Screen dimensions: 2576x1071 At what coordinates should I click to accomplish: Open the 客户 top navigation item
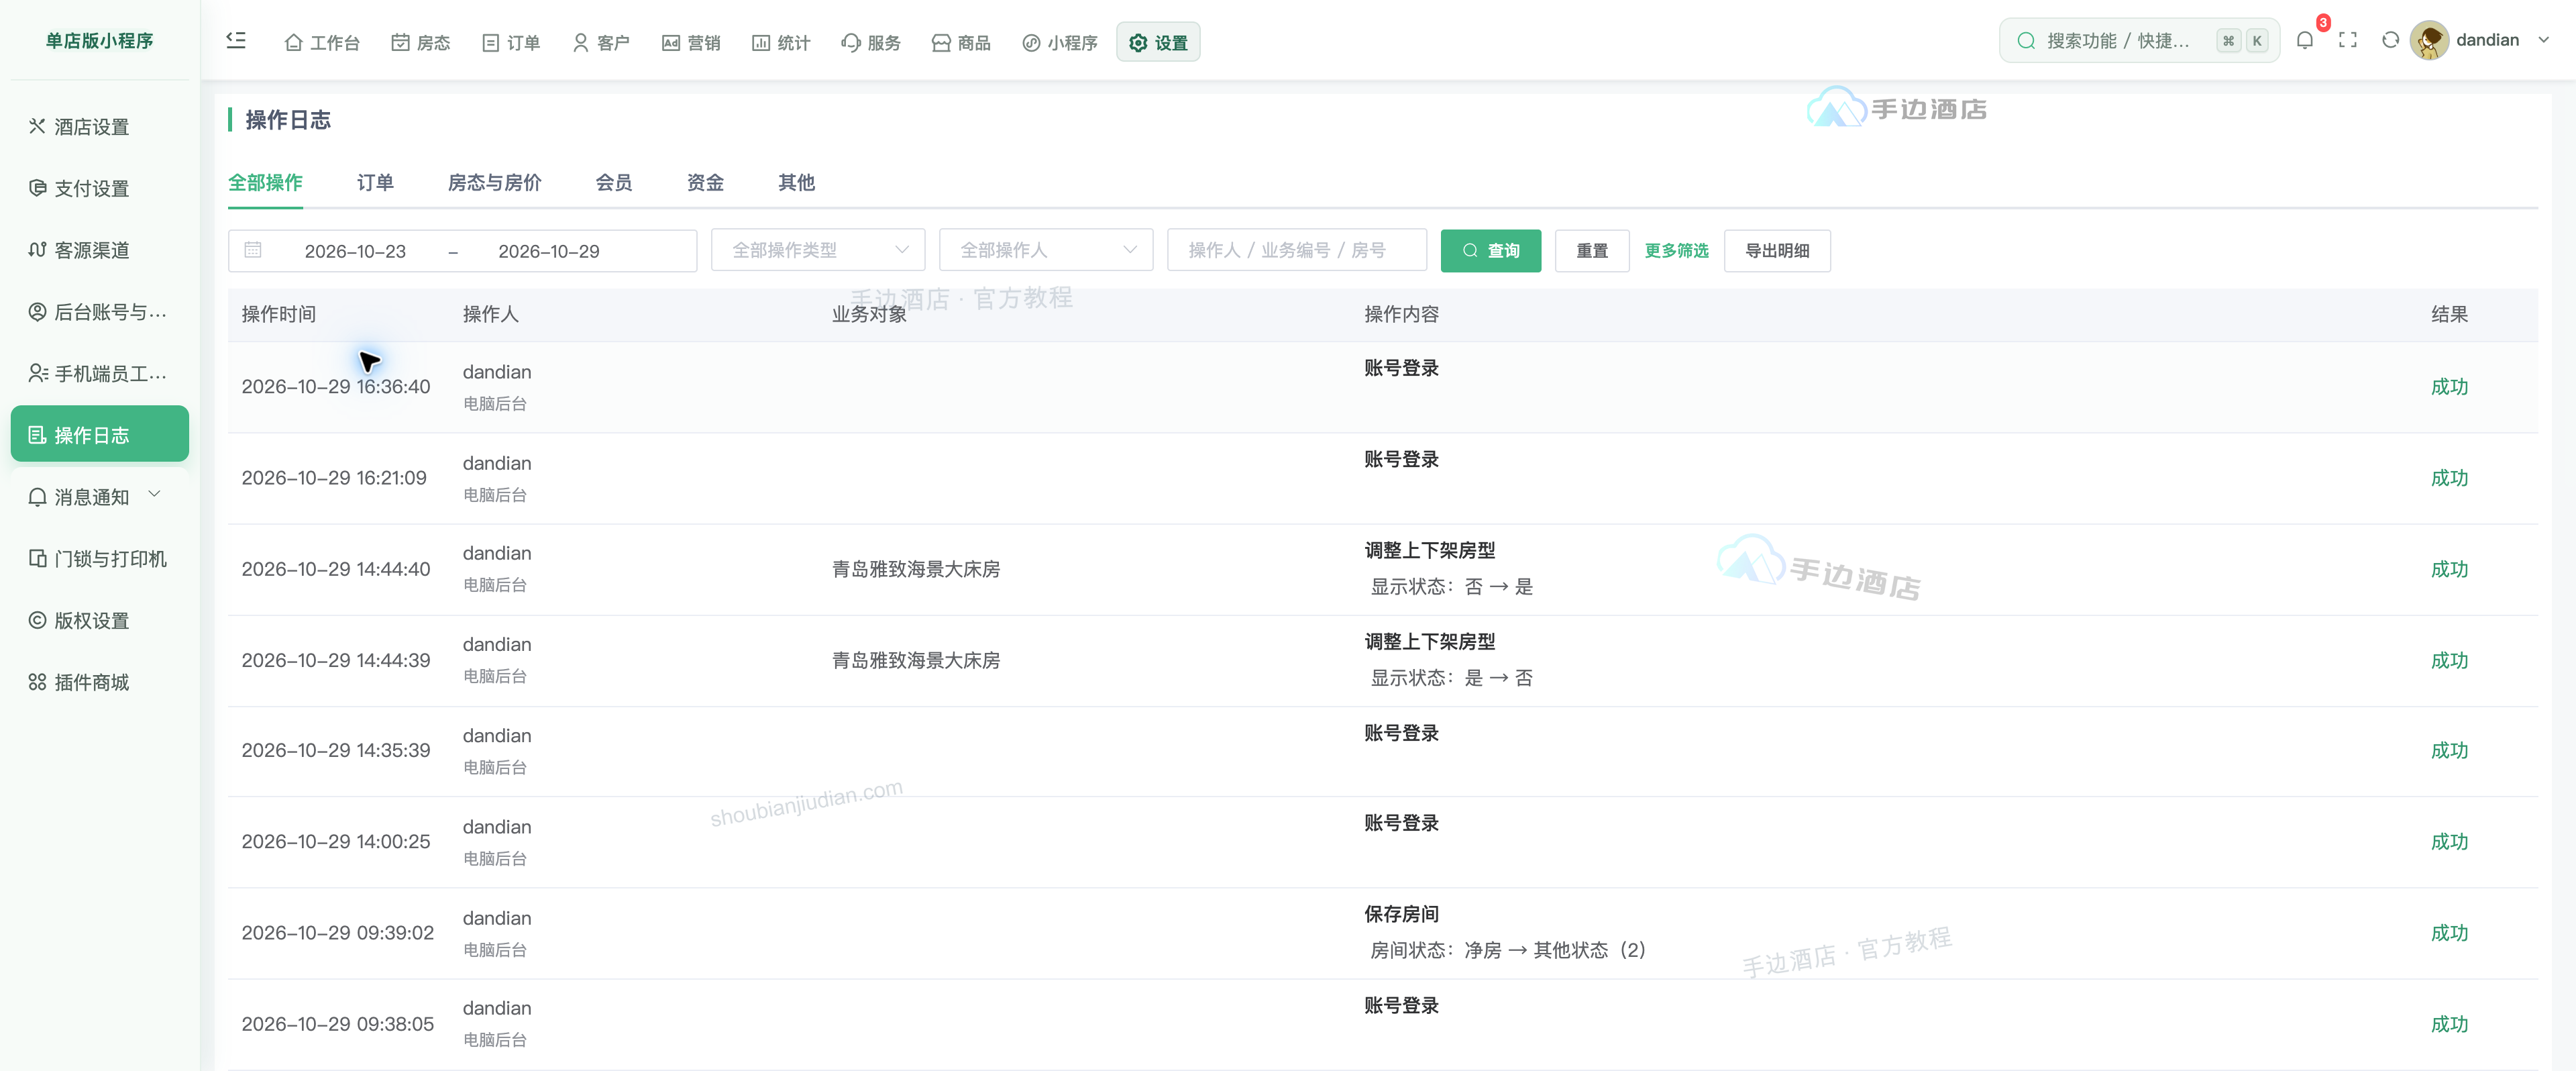pyautogui.click(x=601, y=42)
